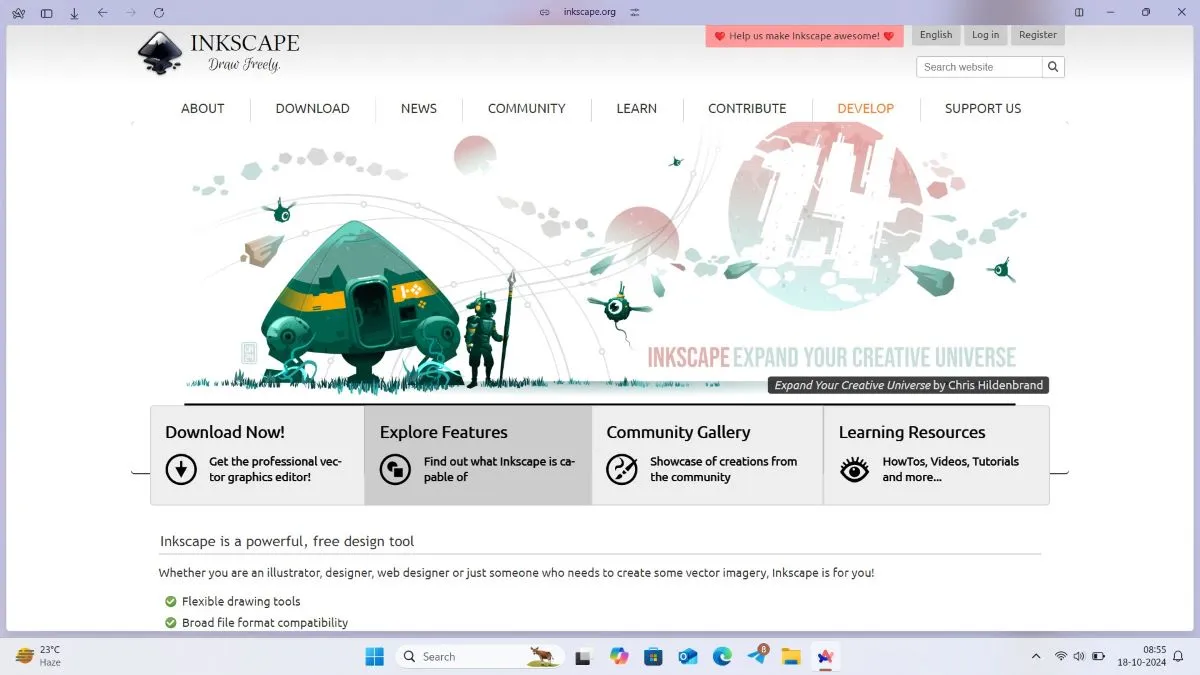Open File Explorer from taskbar

tap(791, 656)
